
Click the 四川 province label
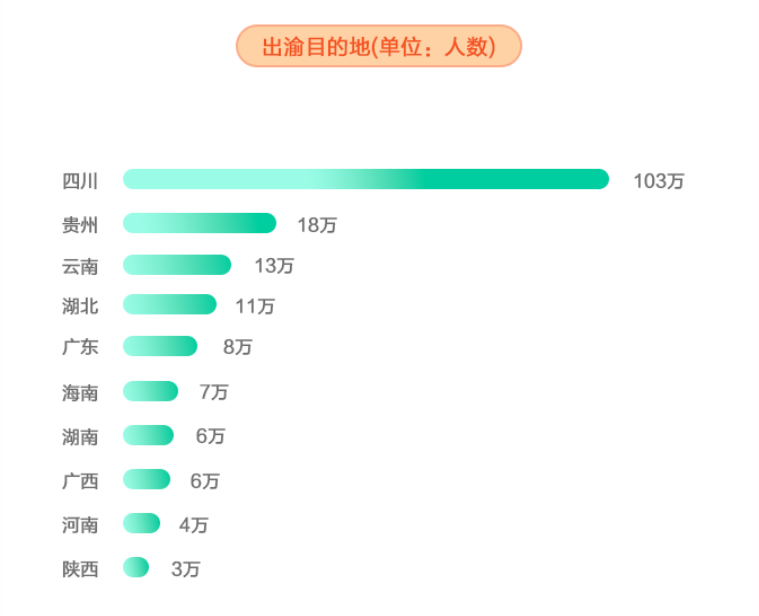pyautogui.click(x=80, y=181)
